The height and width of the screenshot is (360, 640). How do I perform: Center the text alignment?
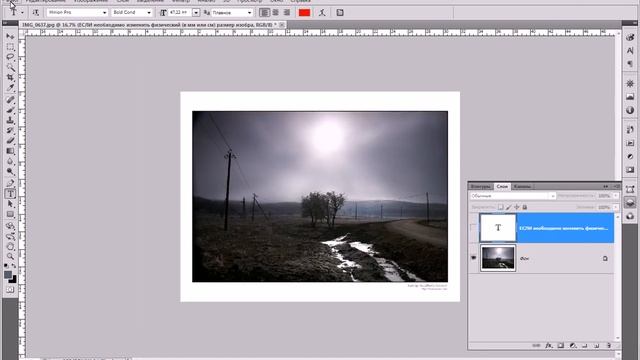276,13
